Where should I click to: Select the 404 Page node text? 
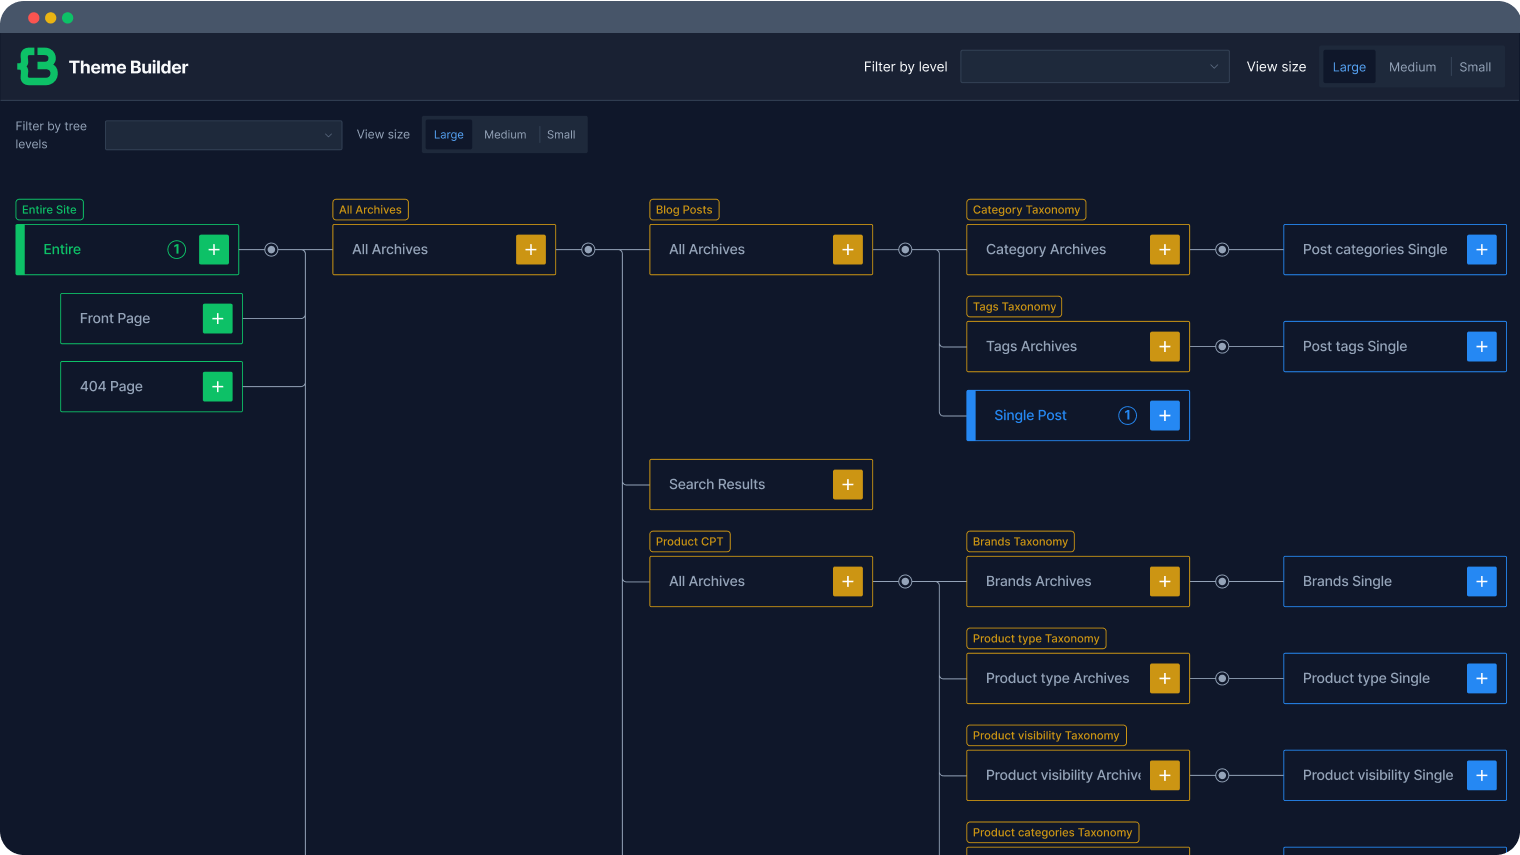tap(111, 386)
